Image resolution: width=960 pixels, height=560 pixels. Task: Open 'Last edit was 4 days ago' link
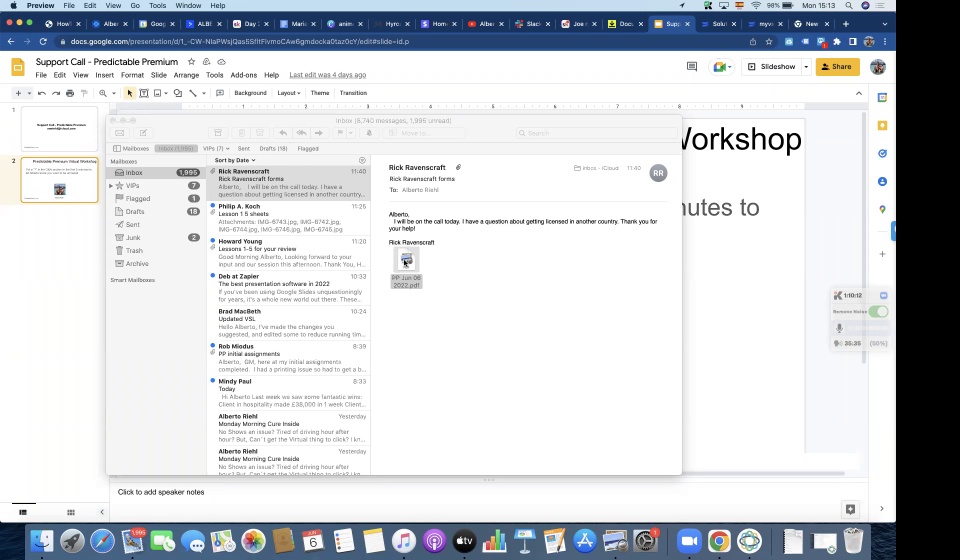pos(328,75)
